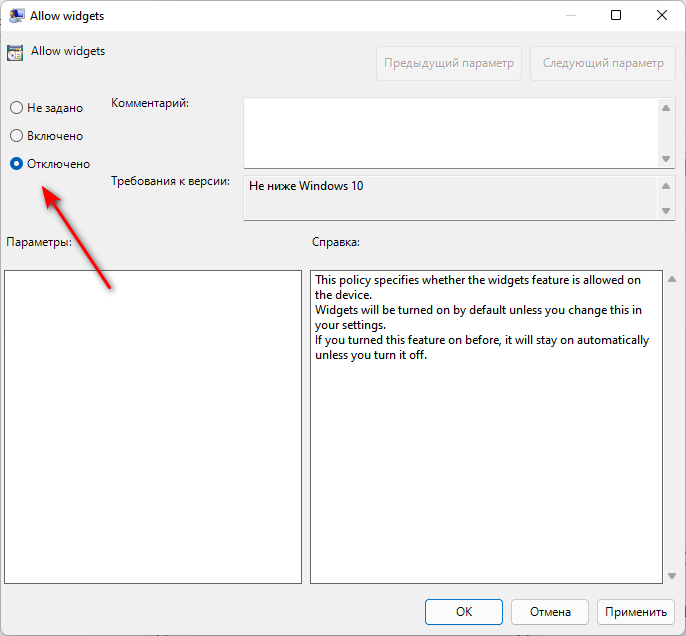Click the OK button

(464, 612)
